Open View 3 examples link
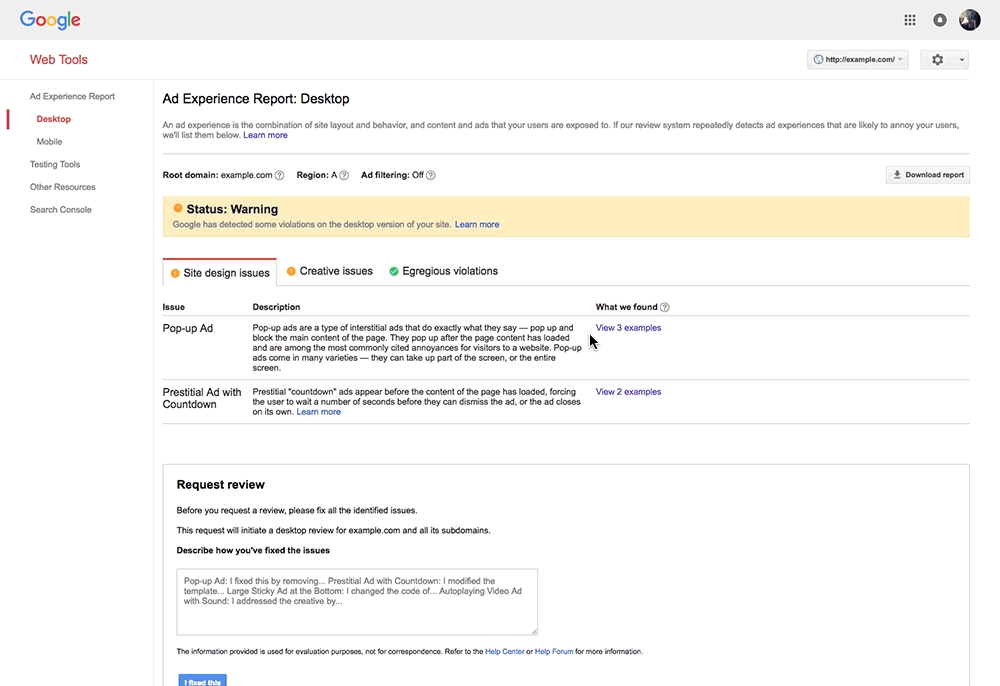The height and width of the screenshot is (686, 1000). [628, 328]
